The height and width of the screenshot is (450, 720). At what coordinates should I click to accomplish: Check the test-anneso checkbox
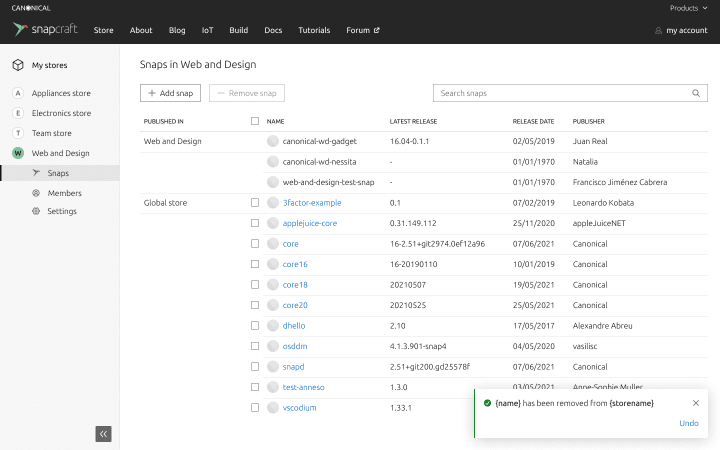(255, 387)
